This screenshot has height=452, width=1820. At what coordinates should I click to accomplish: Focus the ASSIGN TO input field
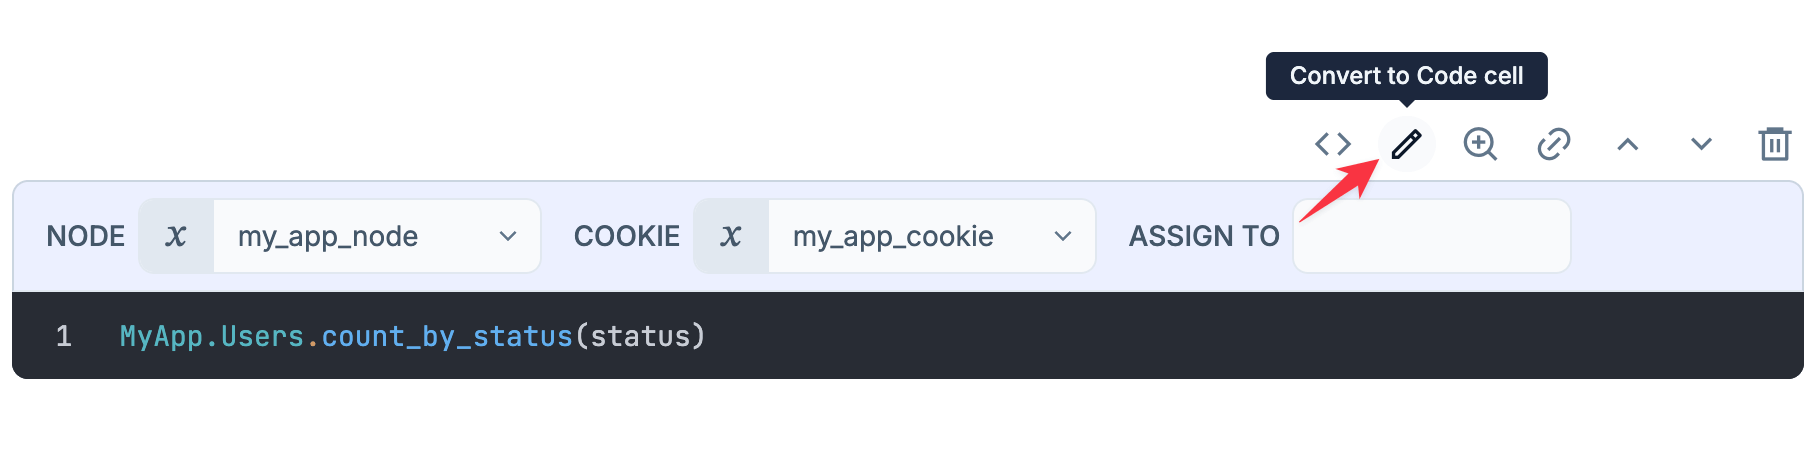click(1431, 236)
